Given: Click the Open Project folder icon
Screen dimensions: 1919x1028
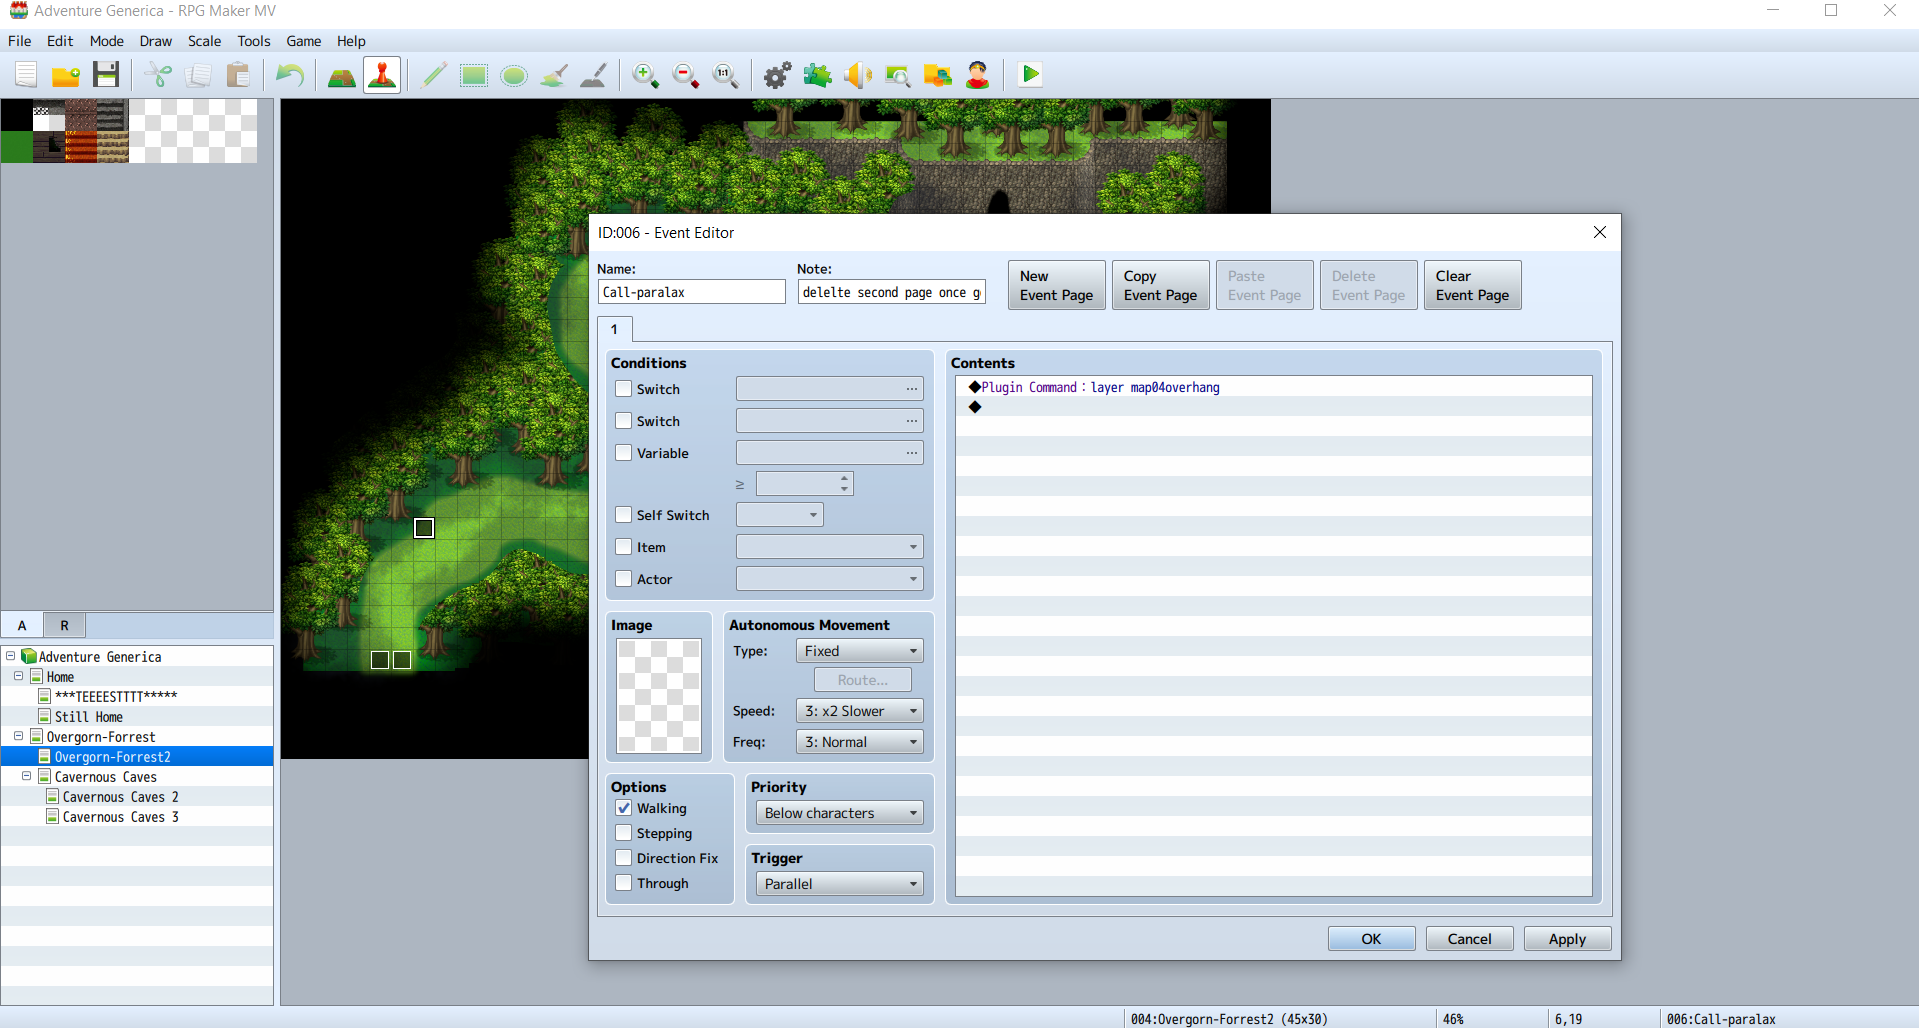Looking at the screenshot, I should (66, 75).
